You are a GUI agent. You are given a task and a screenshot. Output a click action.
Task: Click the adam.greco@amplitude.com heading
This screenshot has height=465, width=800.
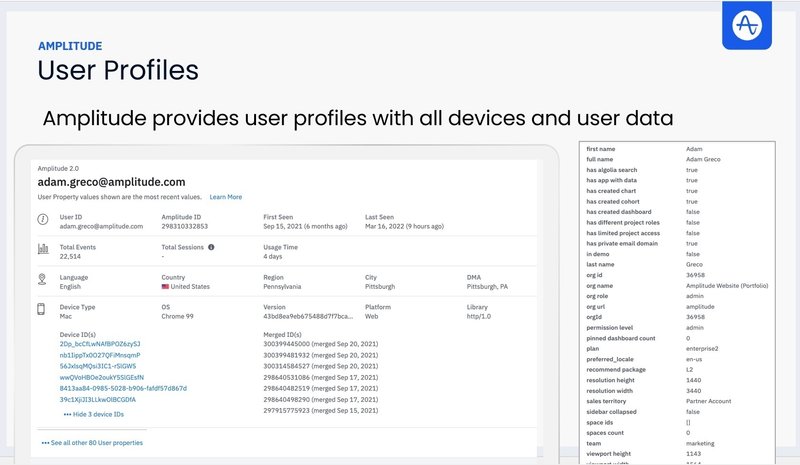pos(111,182)
